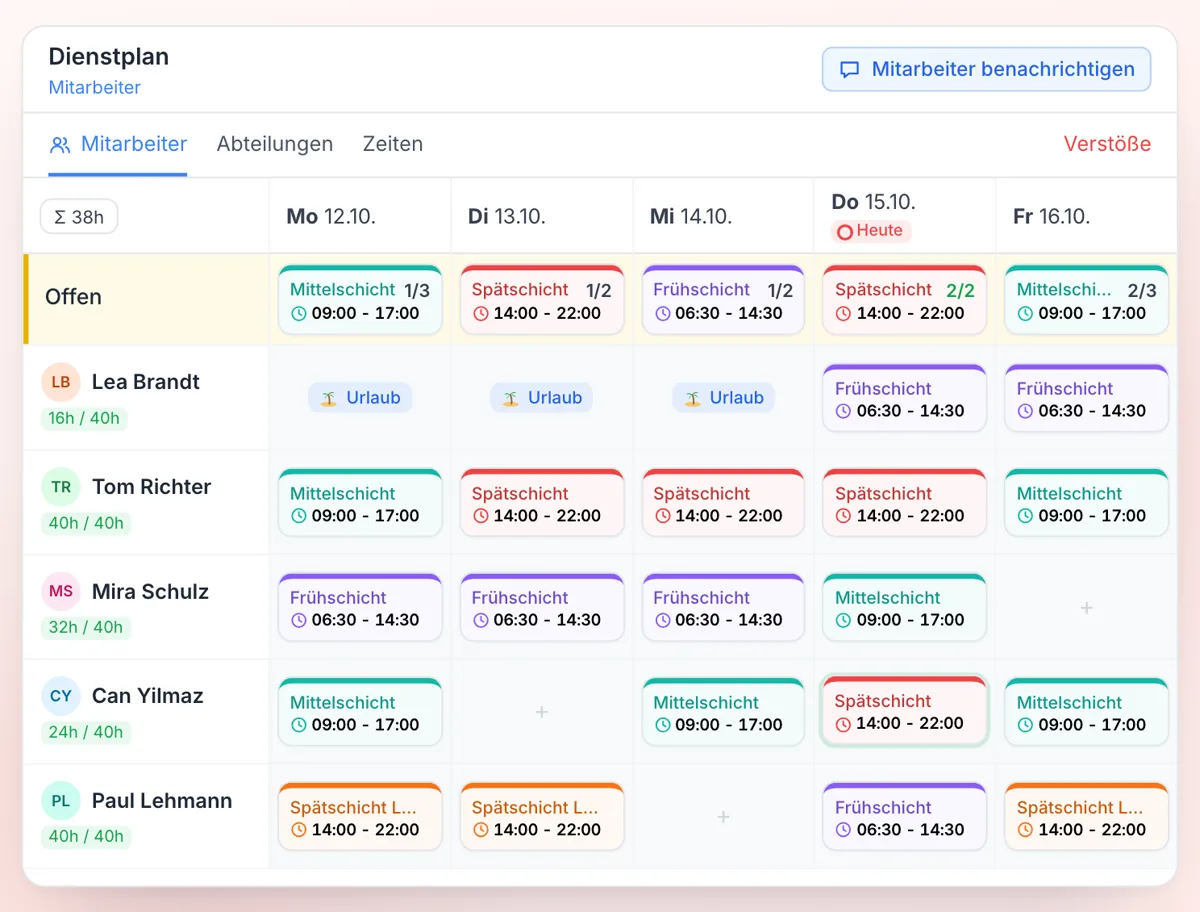Open Can Yilmaz's Mittelschicht on Monday
1200x912 pixels.
360,712
